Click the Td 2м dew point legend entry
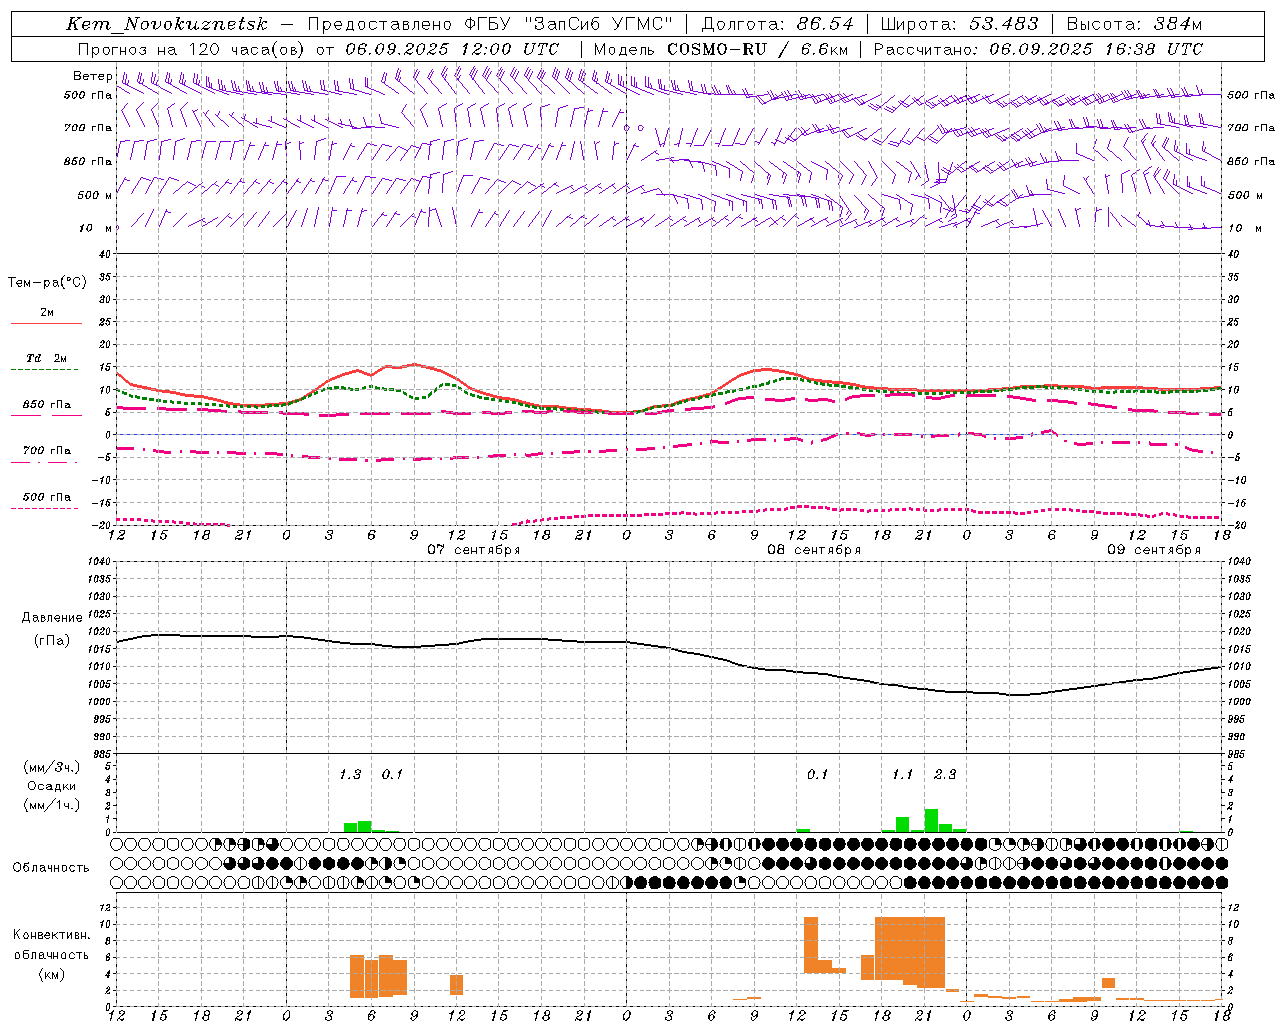 click(x=46, y=358)
